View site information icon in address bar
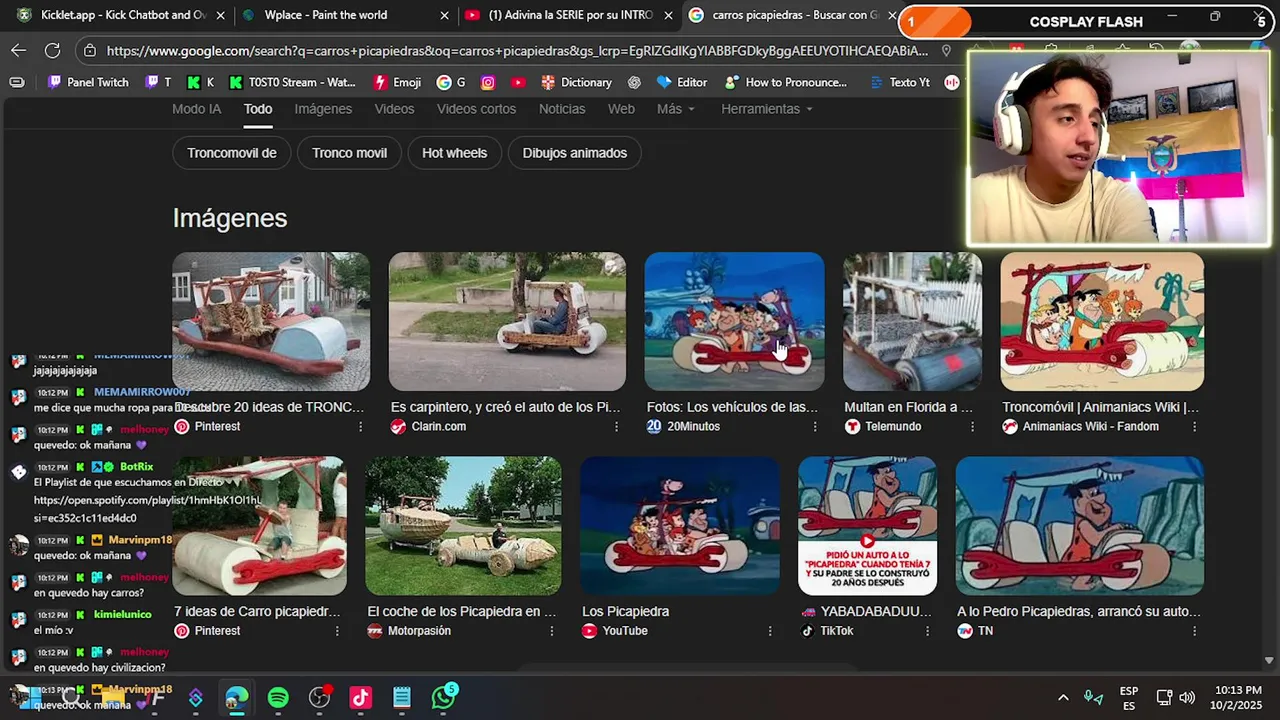This screenshot has height=720, width=1280. (90, 50)
